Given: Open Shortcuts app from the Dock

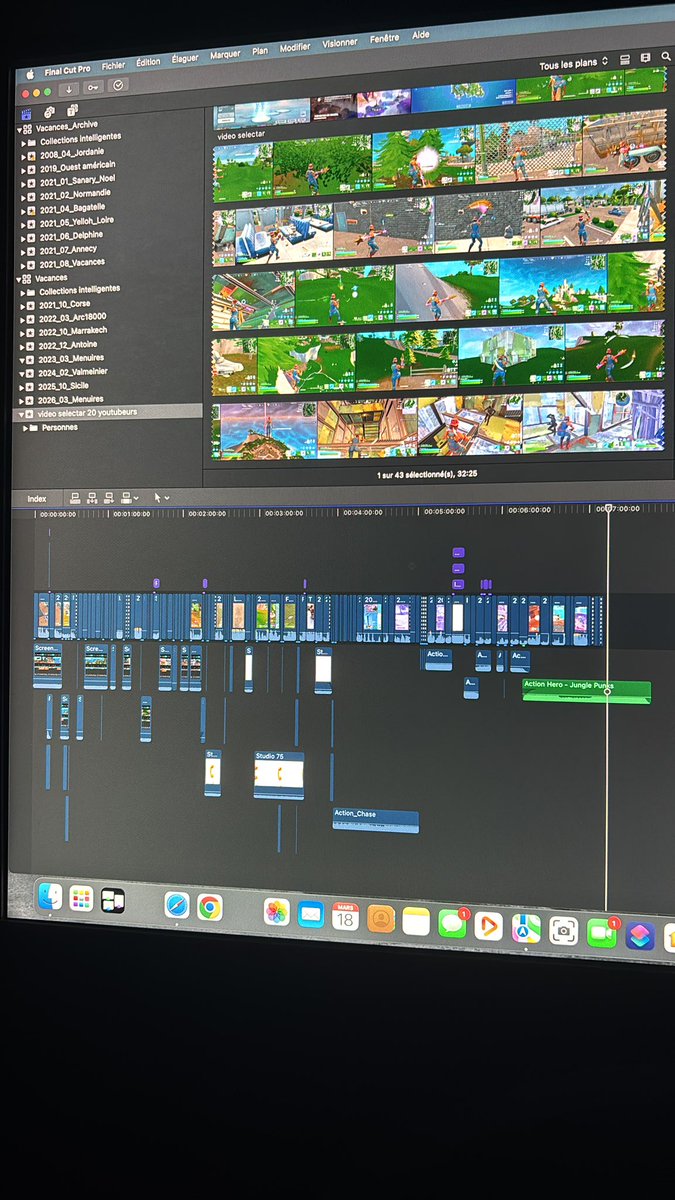Looking at the screenshot, I should click(x=640, y=937).
